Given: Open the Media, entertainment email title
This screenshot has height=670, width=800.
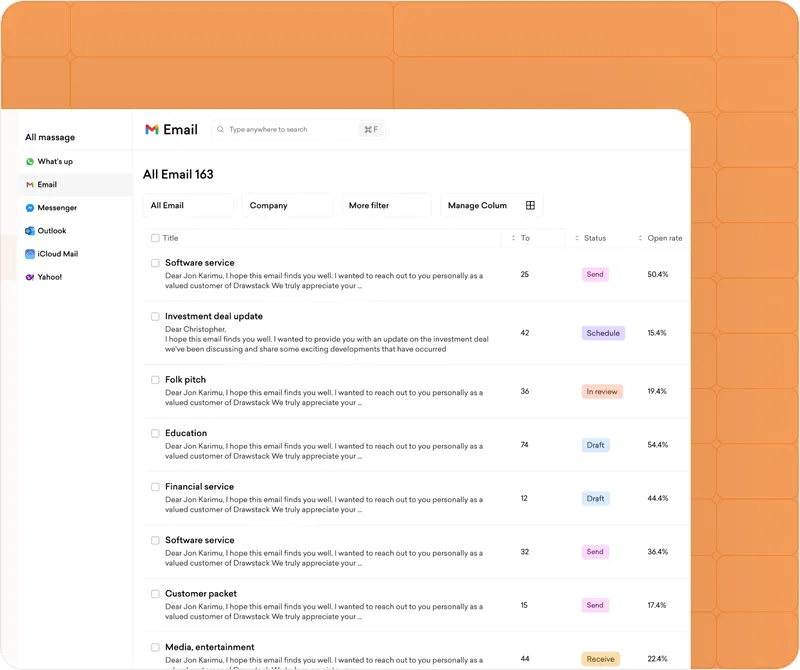Looking at the screenshot, I should (210, 647).
